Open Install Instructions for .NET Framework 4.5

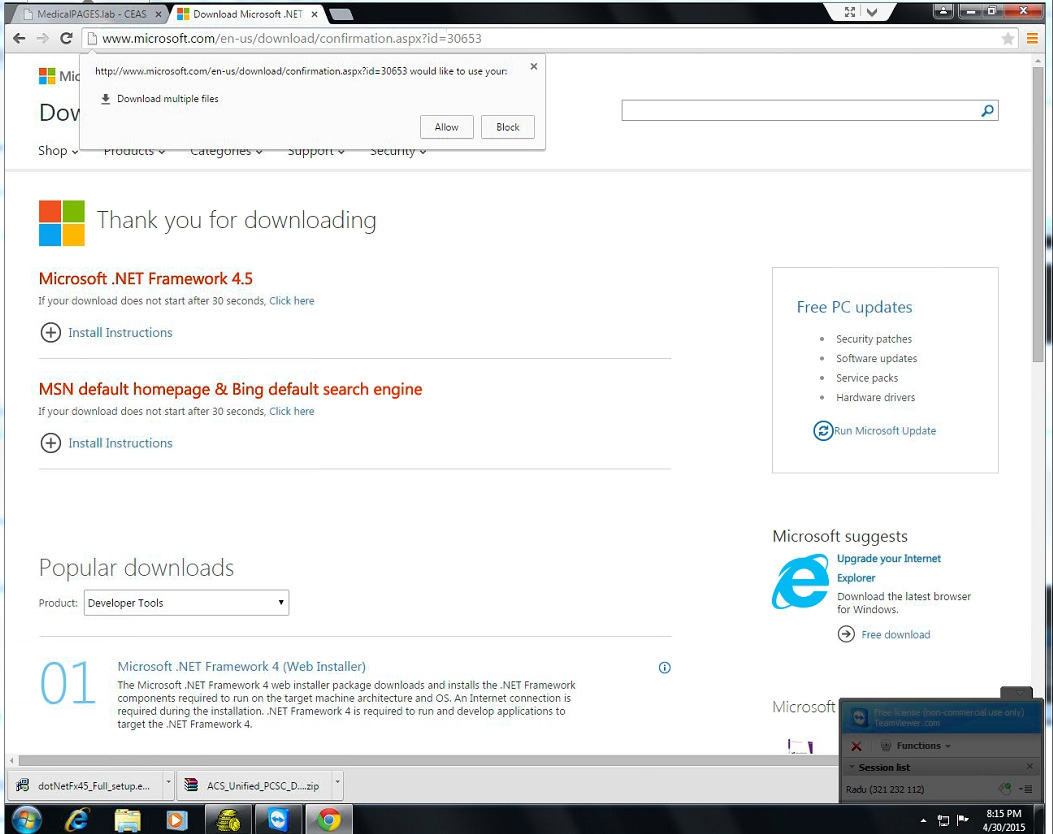(x=120, y=332)
